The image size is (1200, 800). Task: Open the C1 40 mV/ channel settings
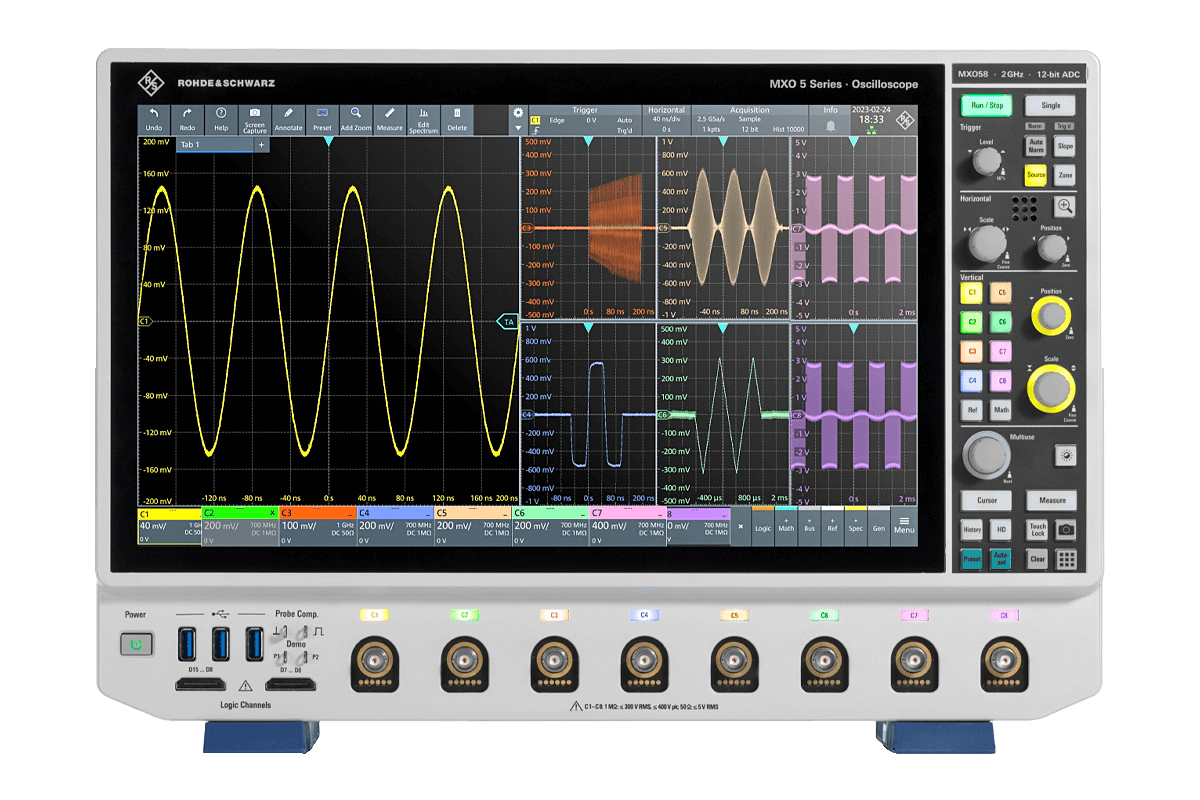tap(169, 526)
